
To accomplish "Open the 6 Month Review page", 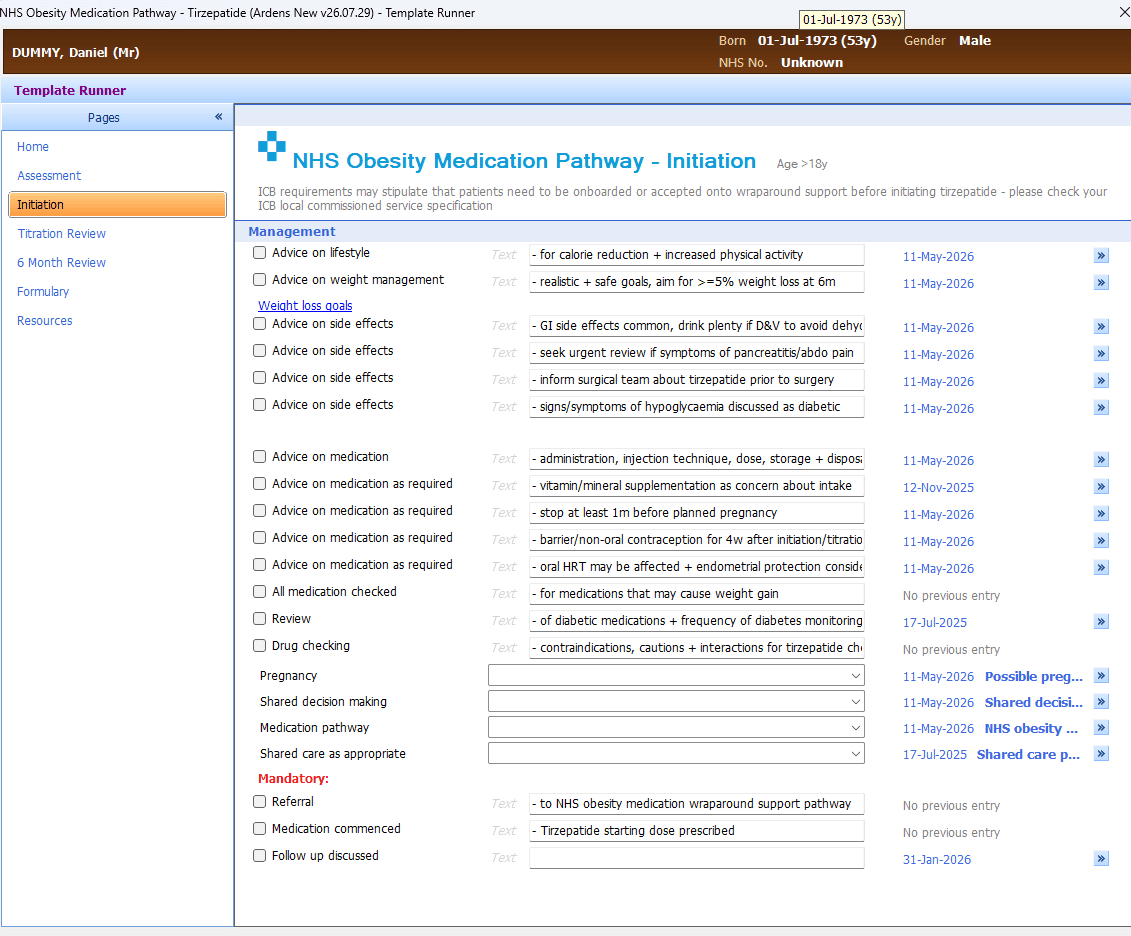I will 61,262.
